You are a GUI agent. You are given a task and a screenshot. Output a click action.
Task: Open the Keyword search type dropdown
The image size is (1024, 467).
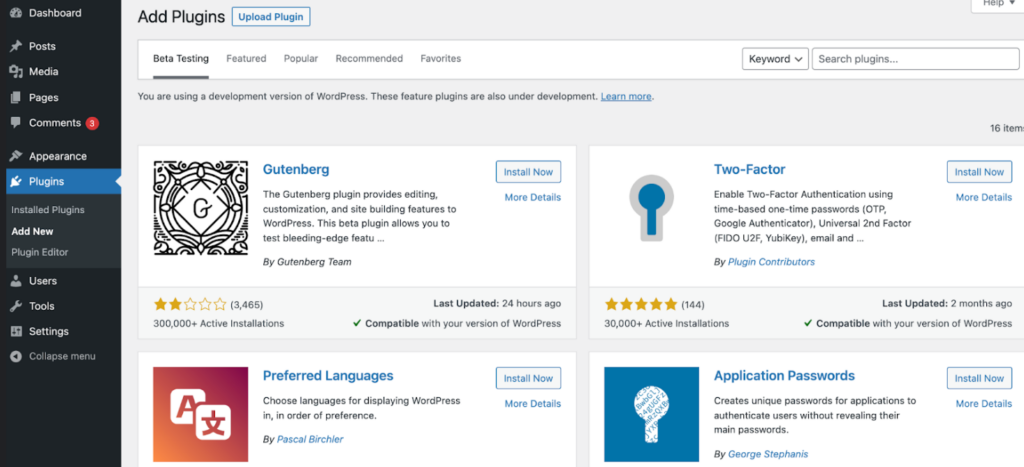[775, 59]
